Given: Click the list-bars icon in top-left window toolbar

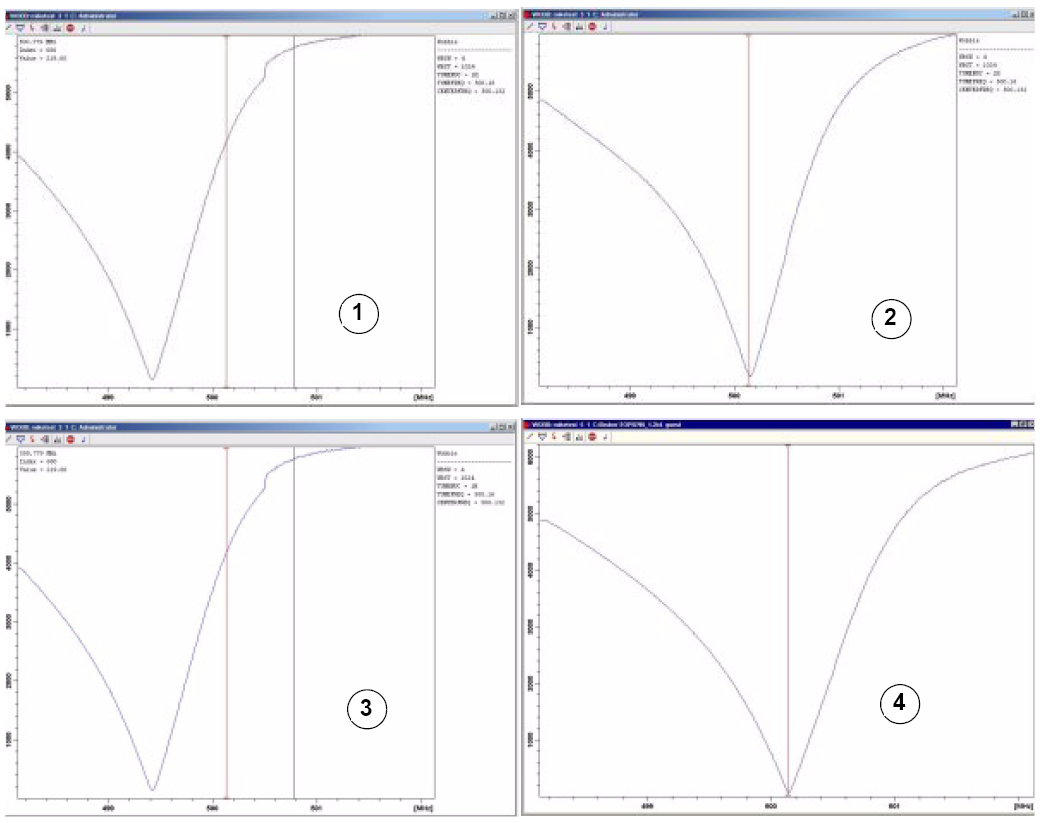Looking at the screenshot, I should click(x=45, y=28).
